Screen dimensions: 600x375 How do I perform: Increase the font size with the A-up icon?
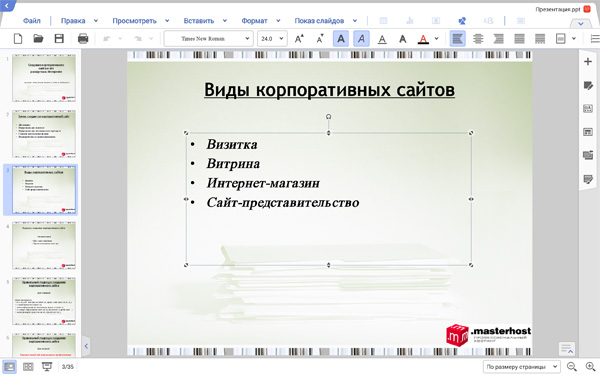click(299, 39)
